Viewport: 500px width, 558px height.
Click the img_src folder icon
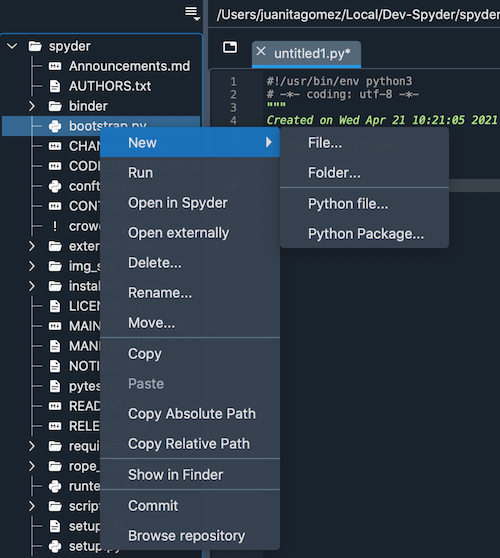click(x=55, y=266)
